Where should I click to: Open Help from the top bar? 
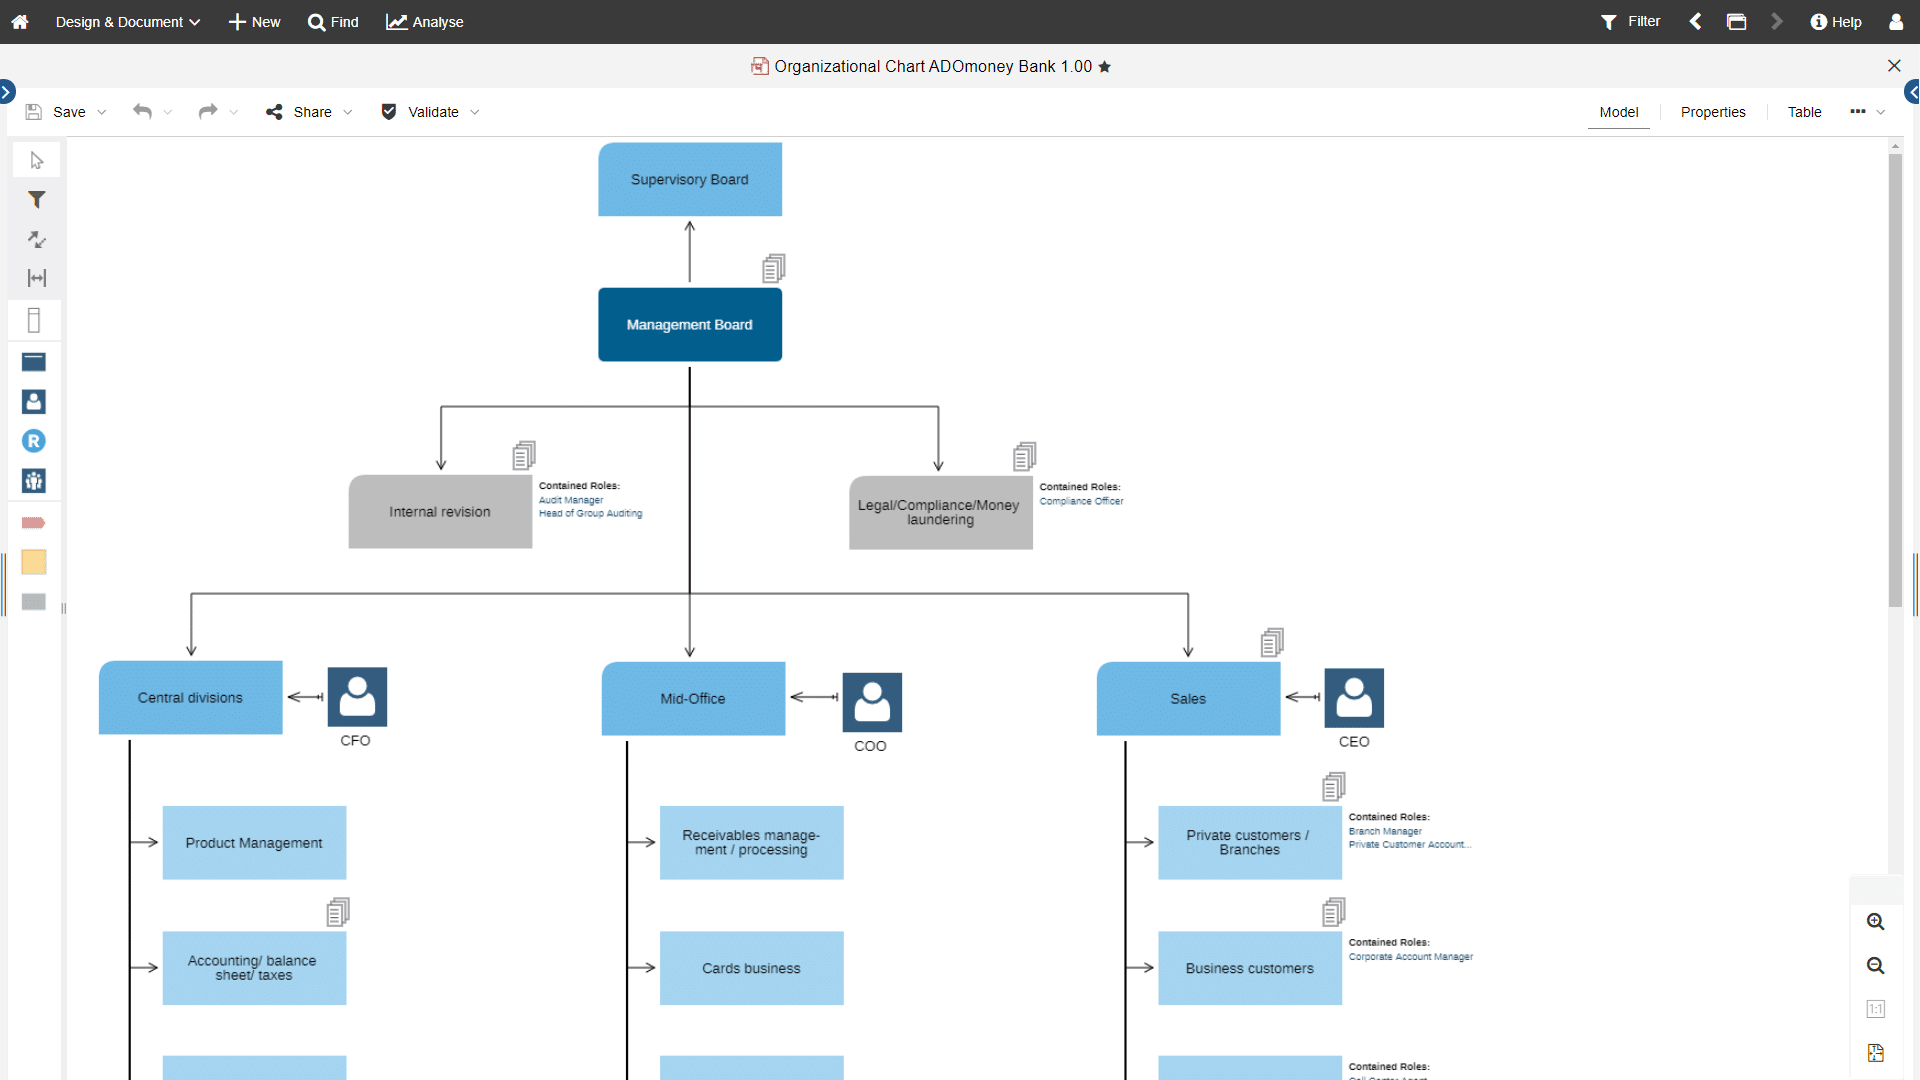[1837, 21]
